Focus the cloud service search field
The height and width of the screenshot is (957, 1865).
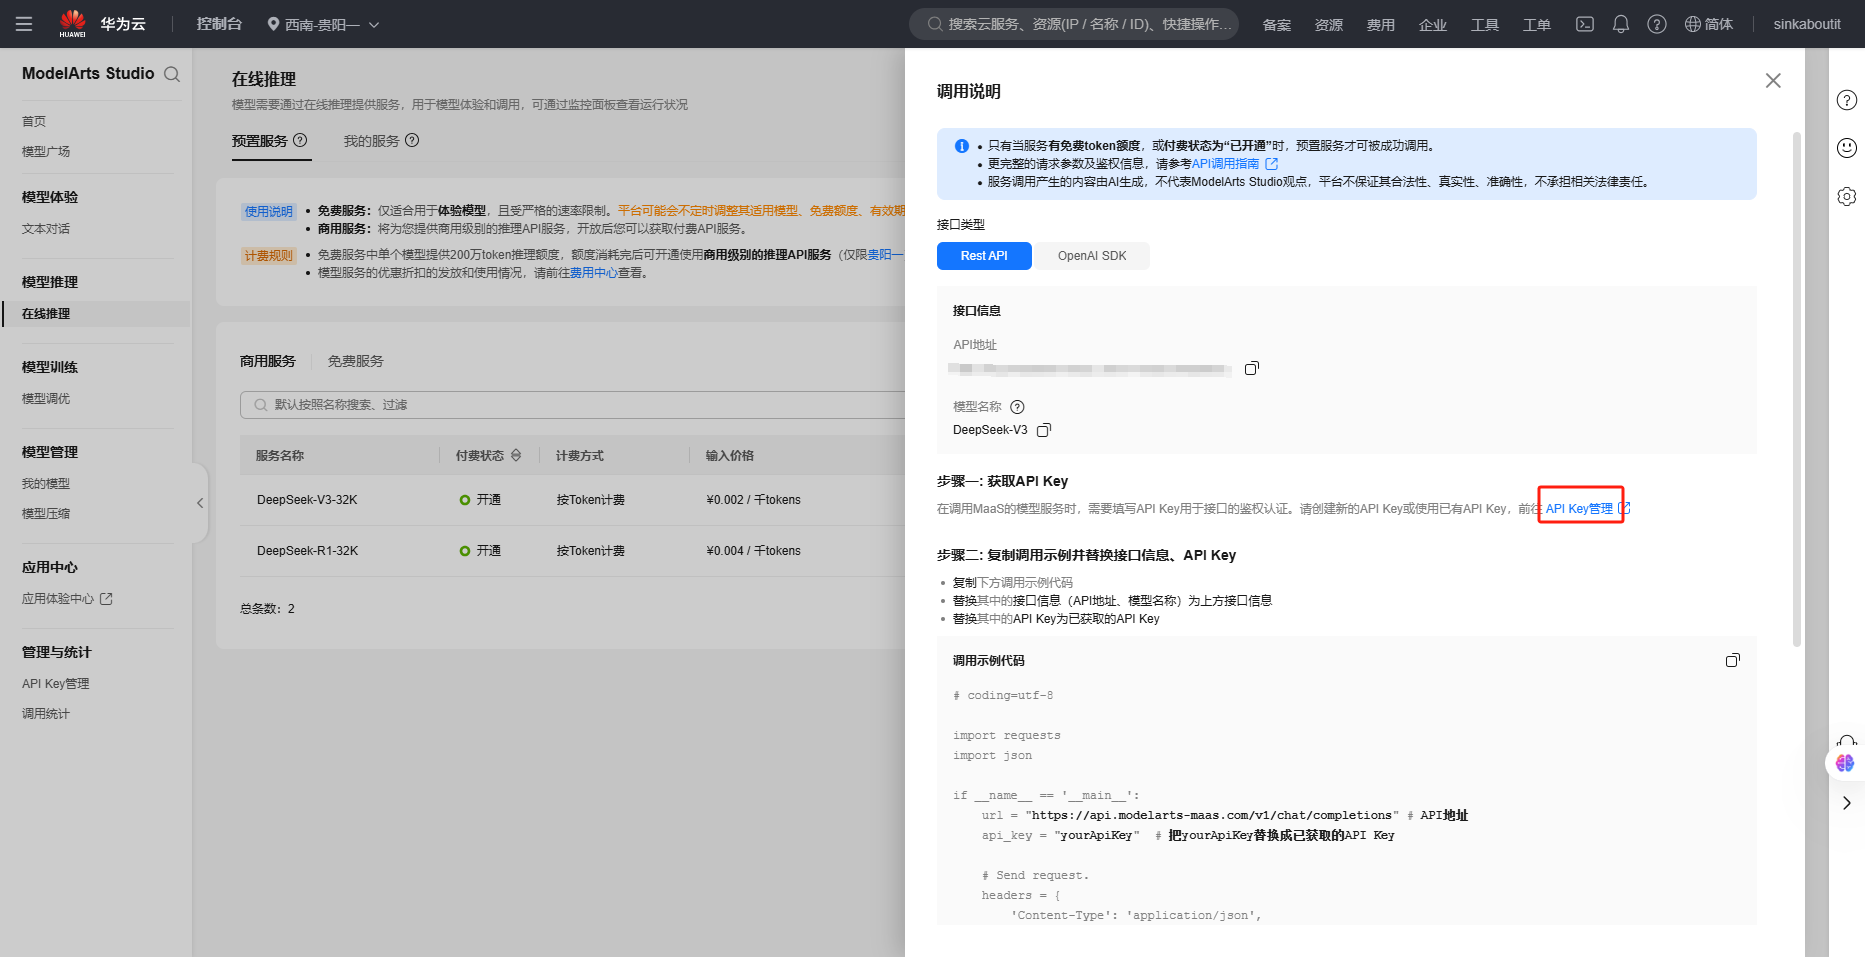pyautogui.click(x=1074, y=24)
